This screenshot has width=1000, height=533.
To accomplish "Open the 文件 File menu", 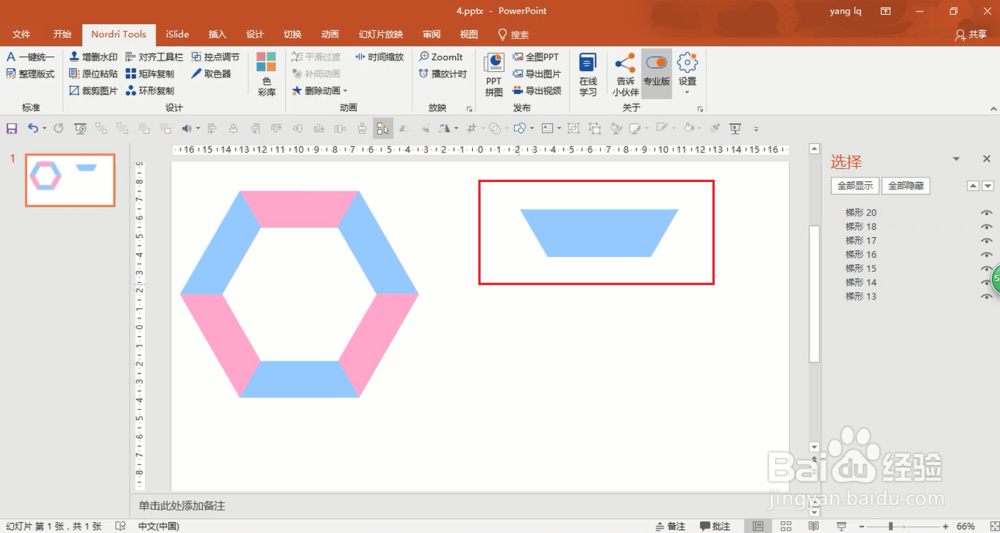I will (21, 34).
